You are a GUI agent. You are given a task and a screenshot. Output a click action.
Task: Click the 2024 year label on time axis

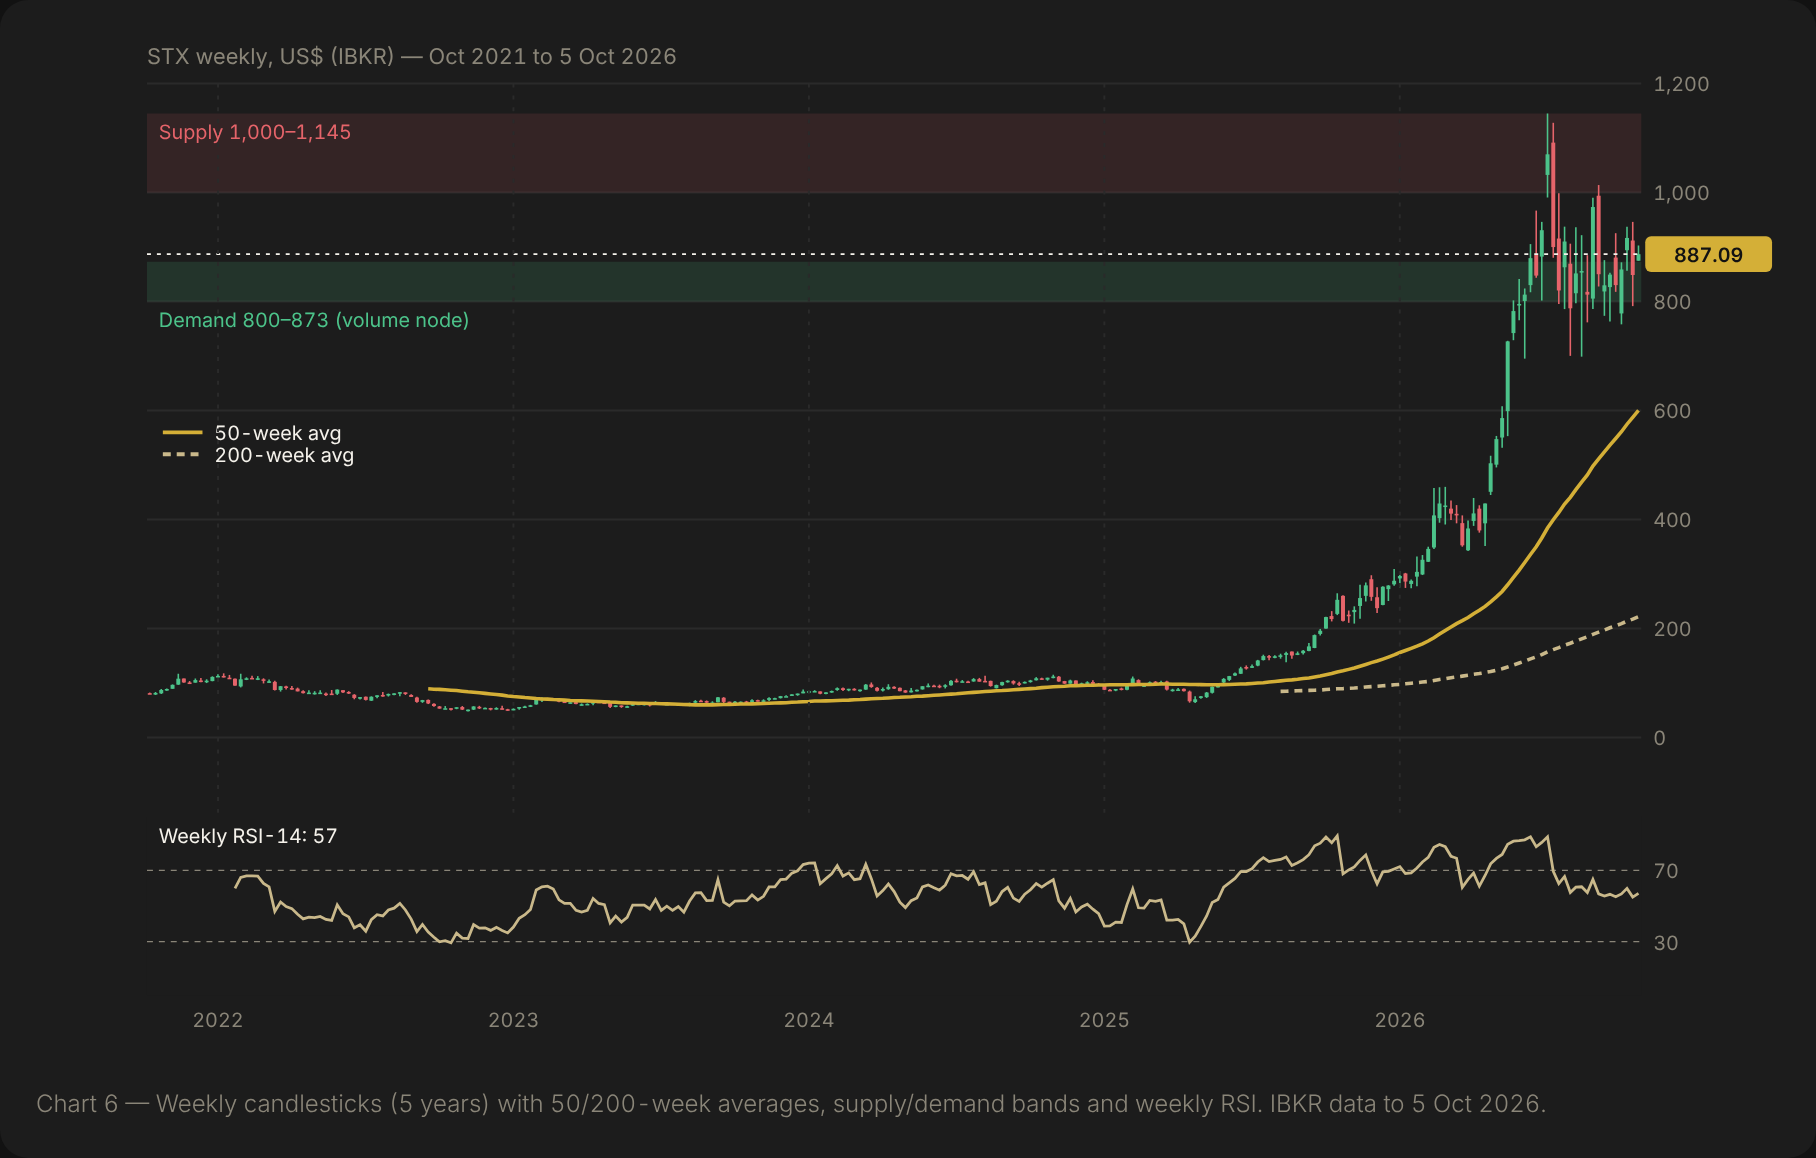[x=809, y=1020]
